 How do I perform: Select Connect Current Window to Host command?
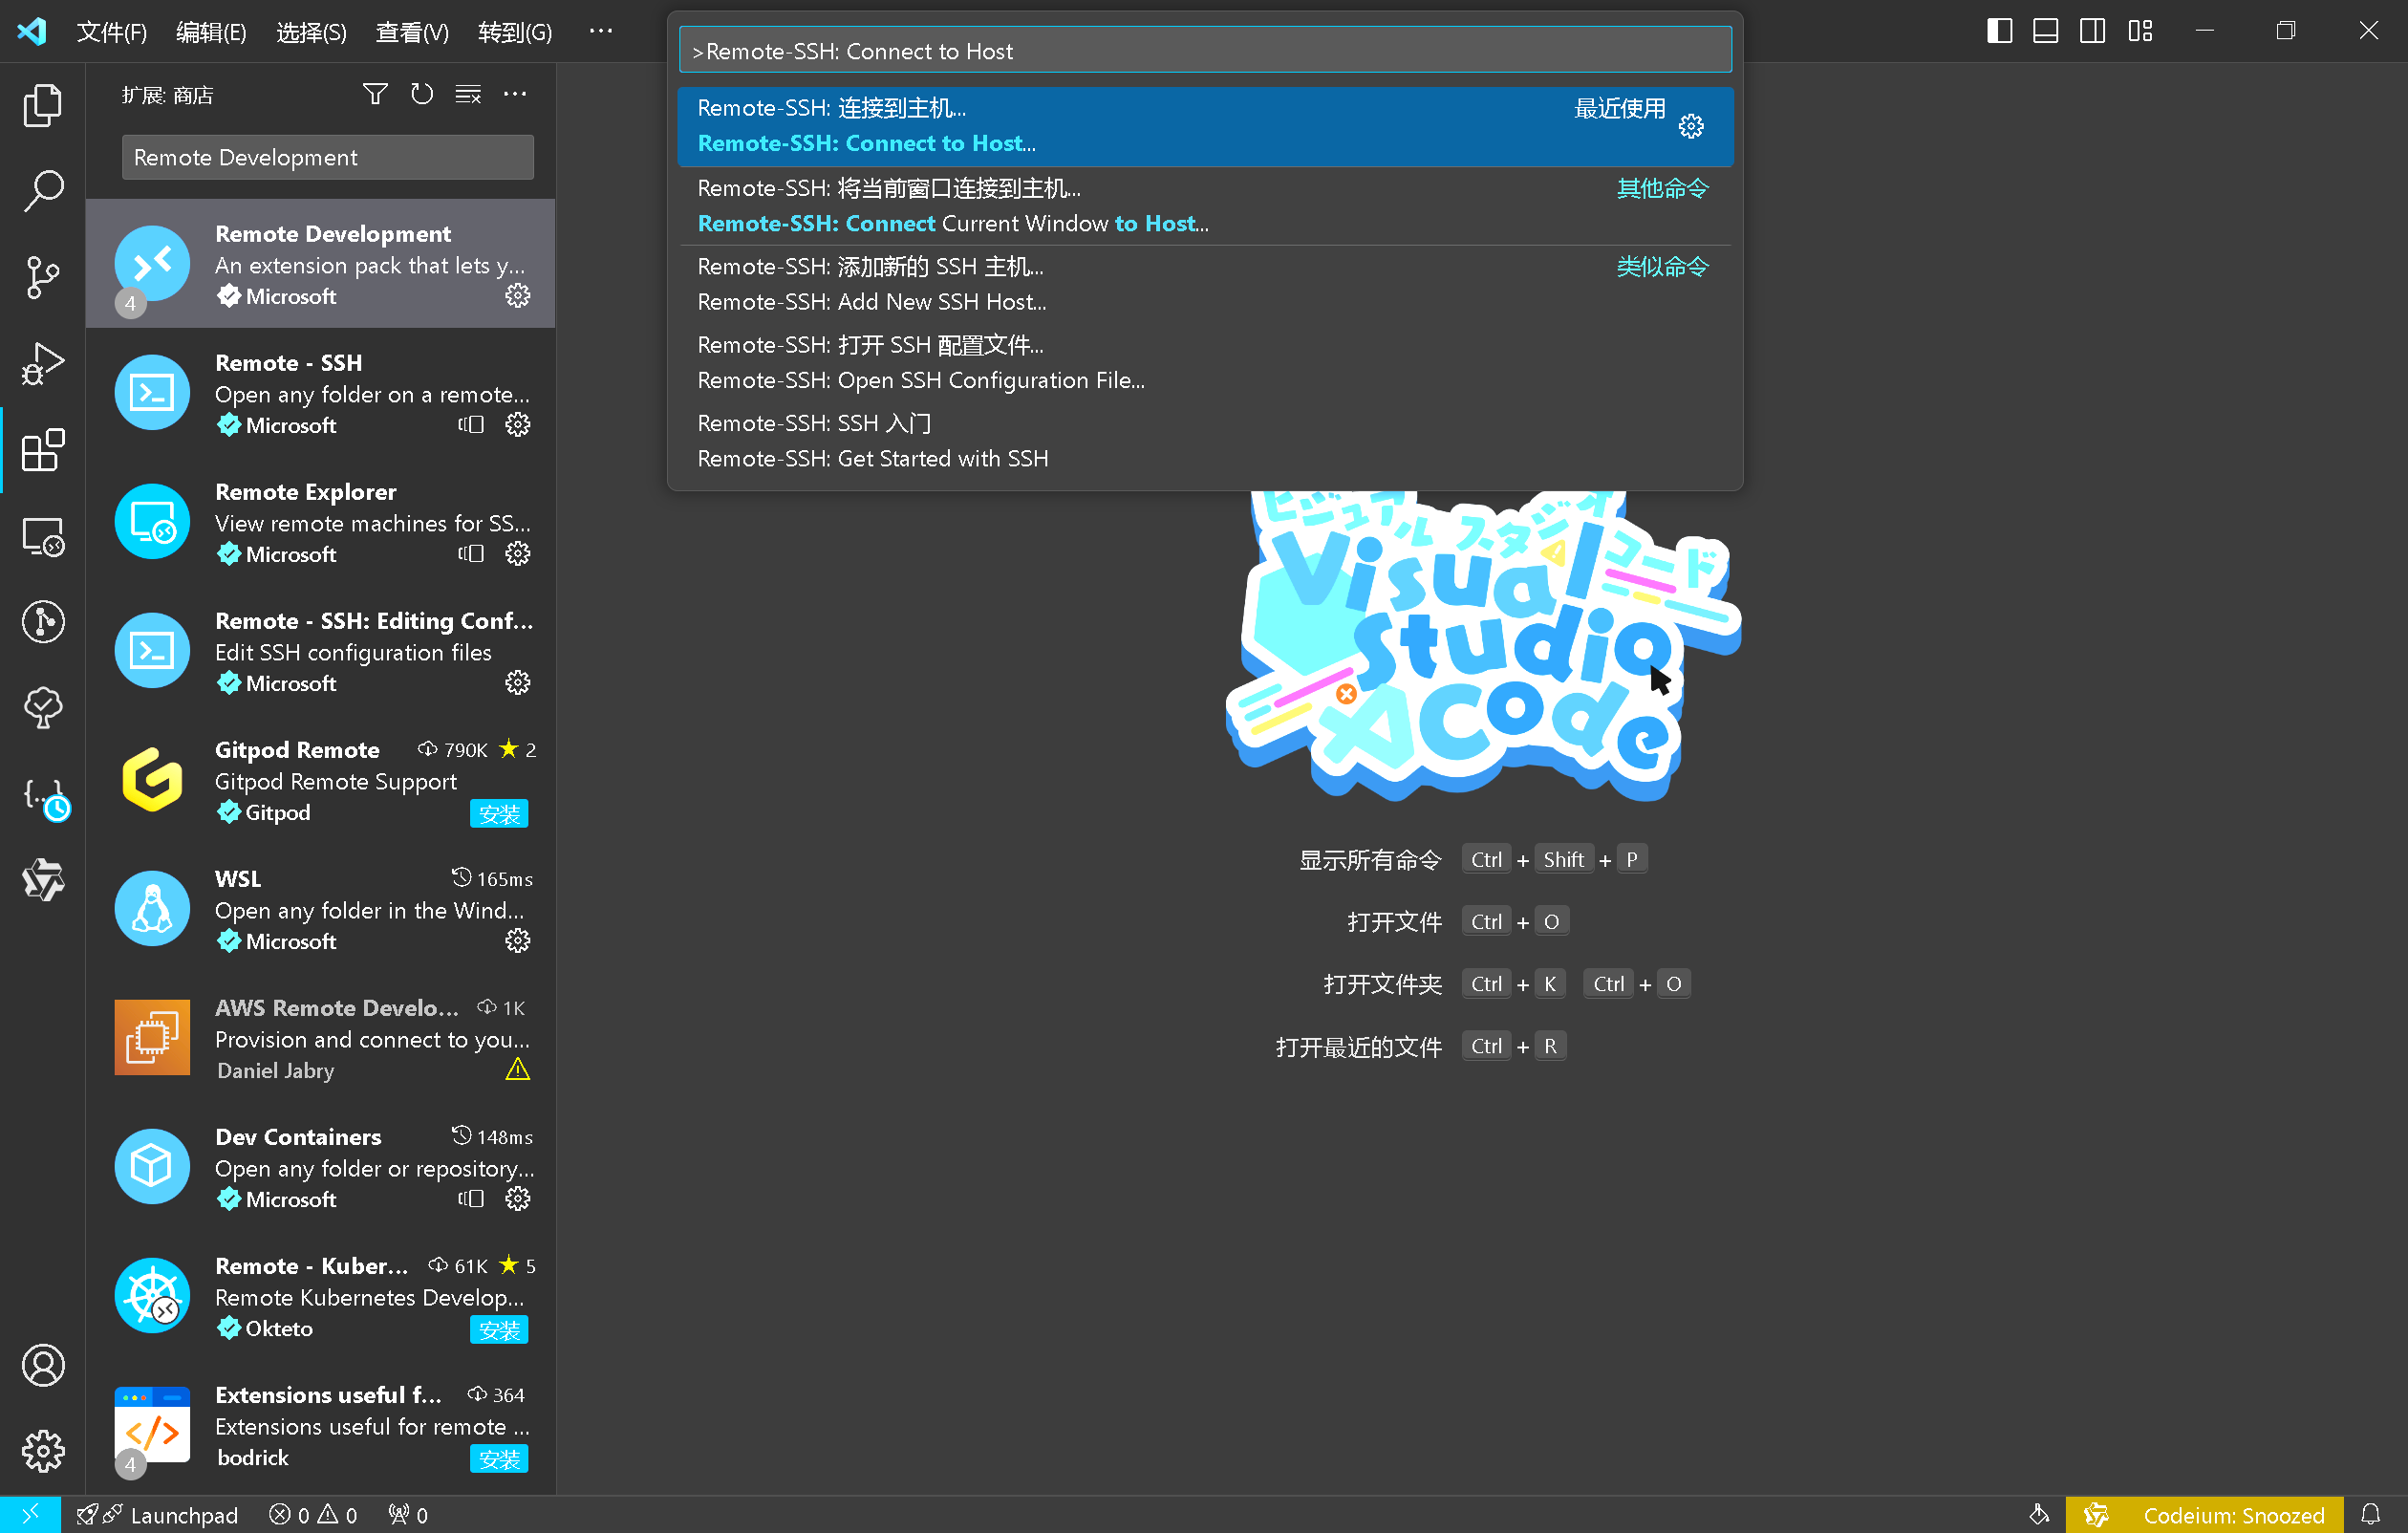[x=1205, y=206]
